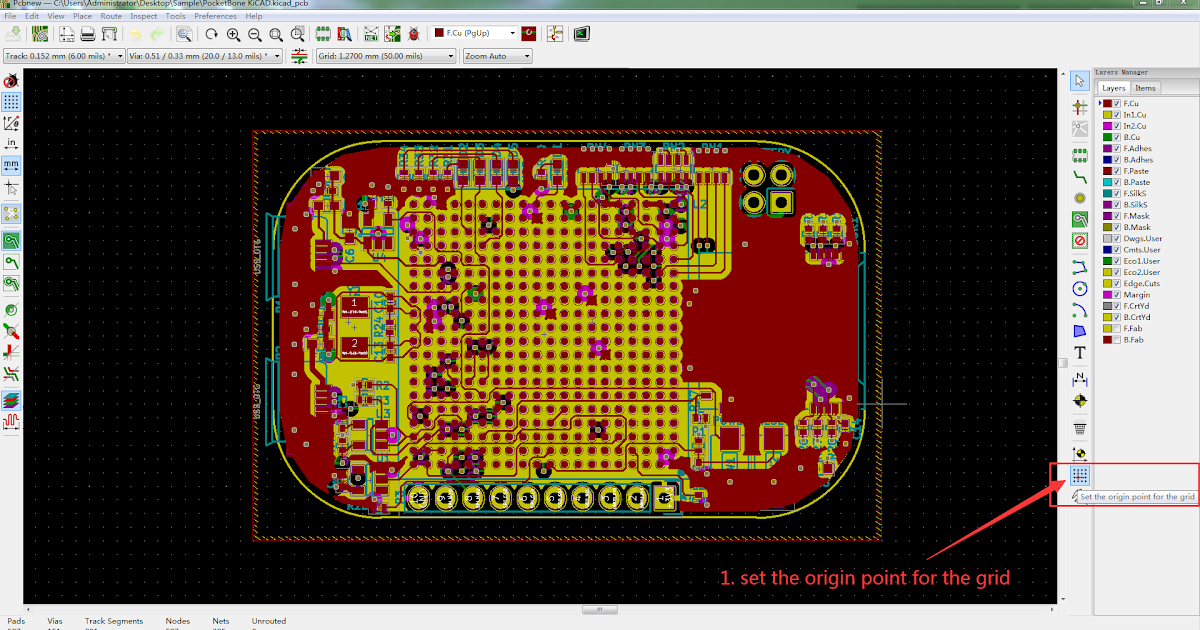Select the Add text tool
Screen dimensions: 1200x630
click(x=1079, y=352)
